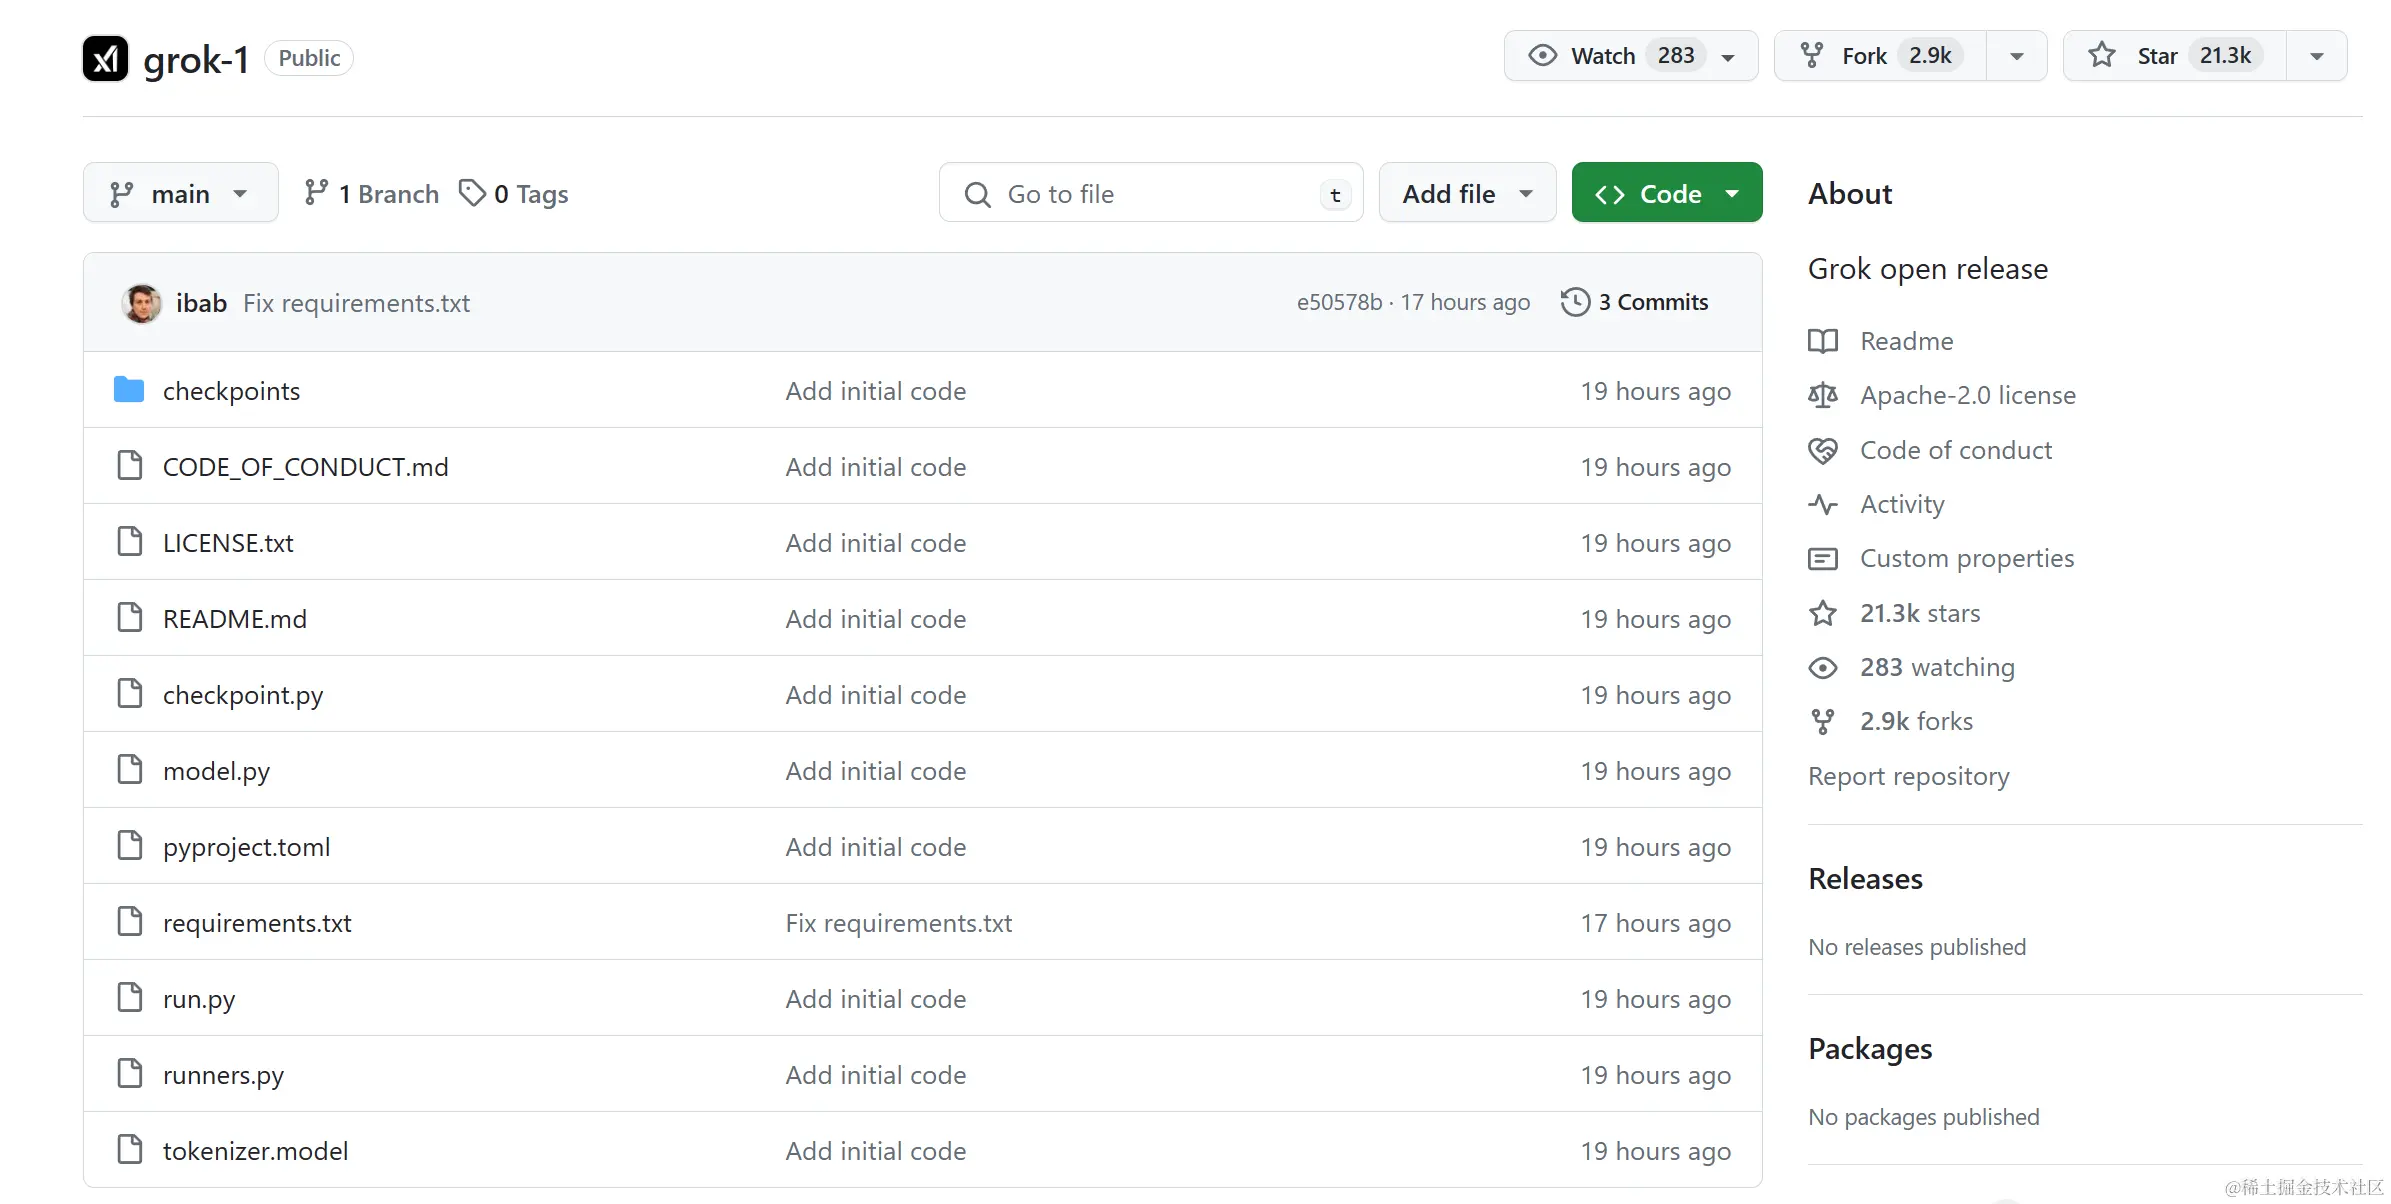Click the Report repository link
This screenshot has width=2391, height=1204.
[x=1908, y=776]
